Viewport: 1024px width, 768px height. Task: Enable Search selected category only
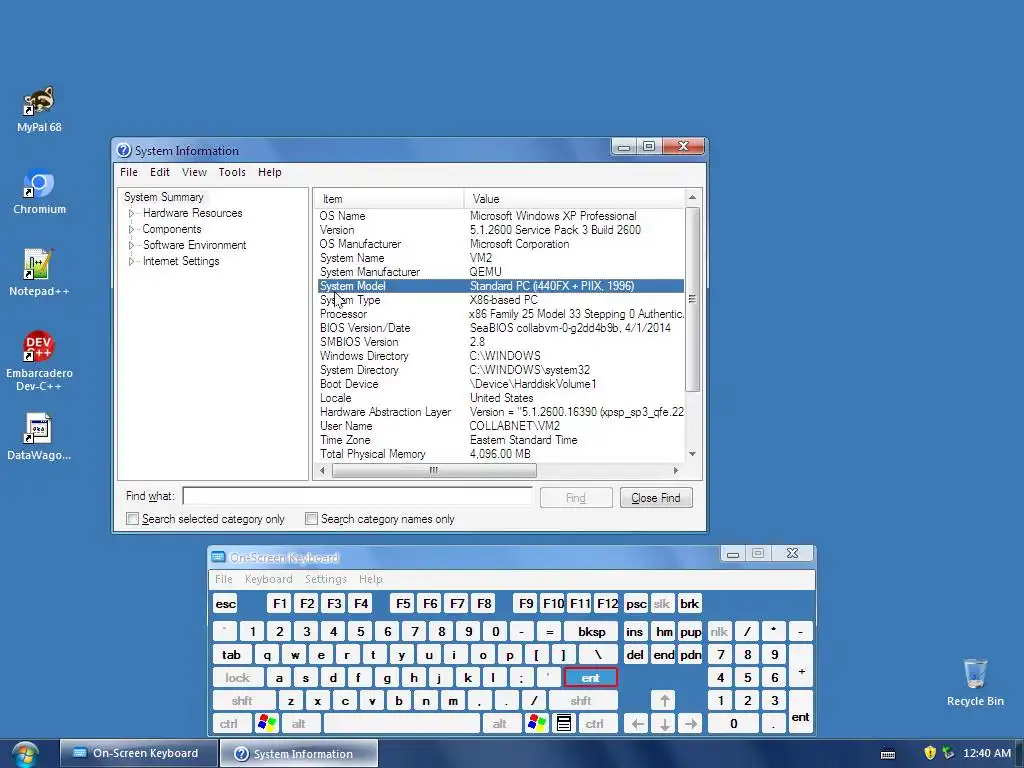pyautogui.click(x=133, y=519)
